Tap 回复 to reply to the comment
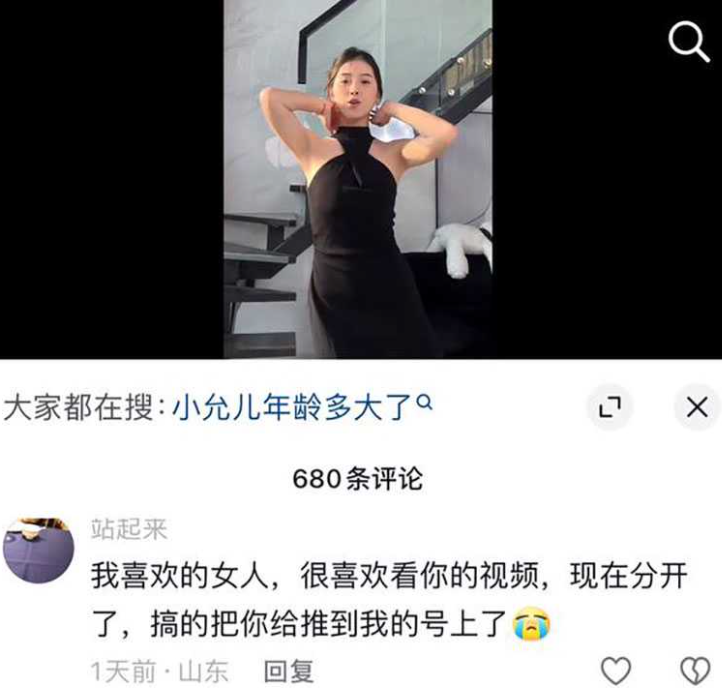This screenshot has width=722, height=688. (289, 671)
